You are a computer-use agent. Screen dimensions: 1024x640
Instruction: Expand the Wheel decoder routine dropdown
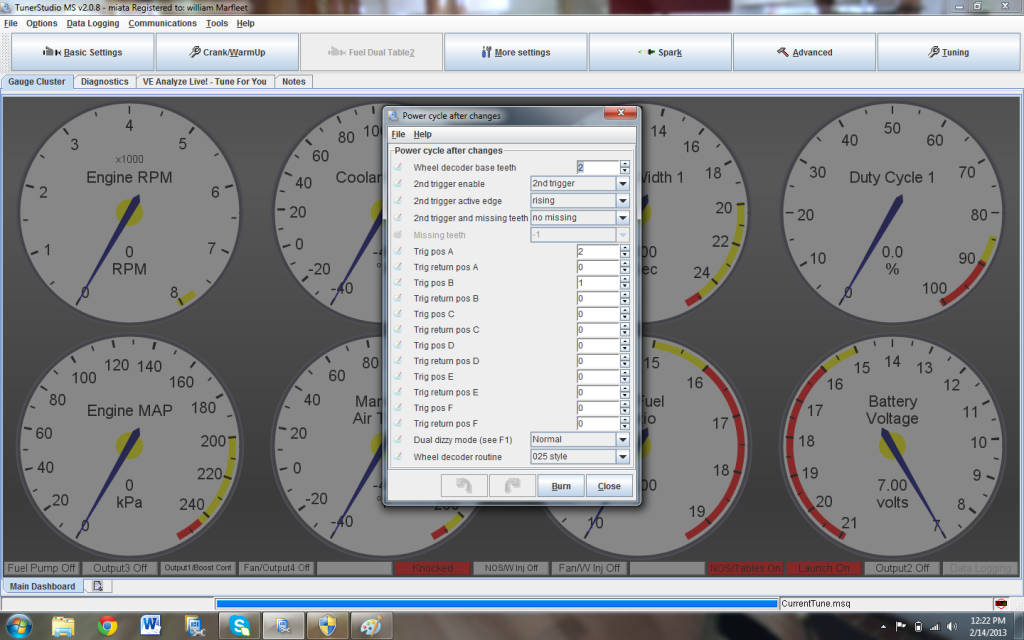623,456
